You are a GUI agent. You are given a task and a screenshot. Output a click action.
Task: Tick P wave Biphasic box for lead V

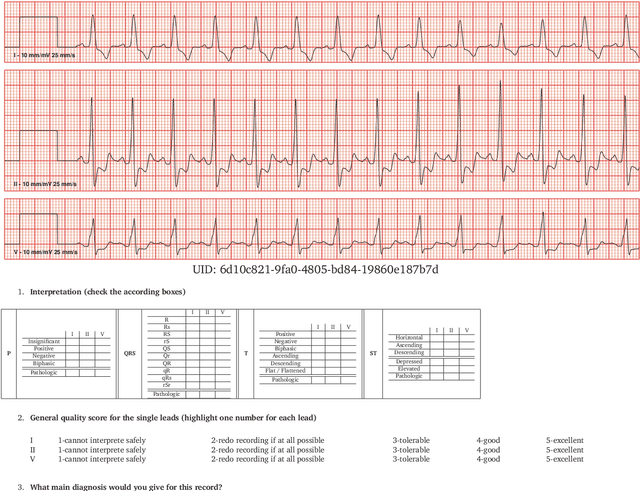coord(101,362)
